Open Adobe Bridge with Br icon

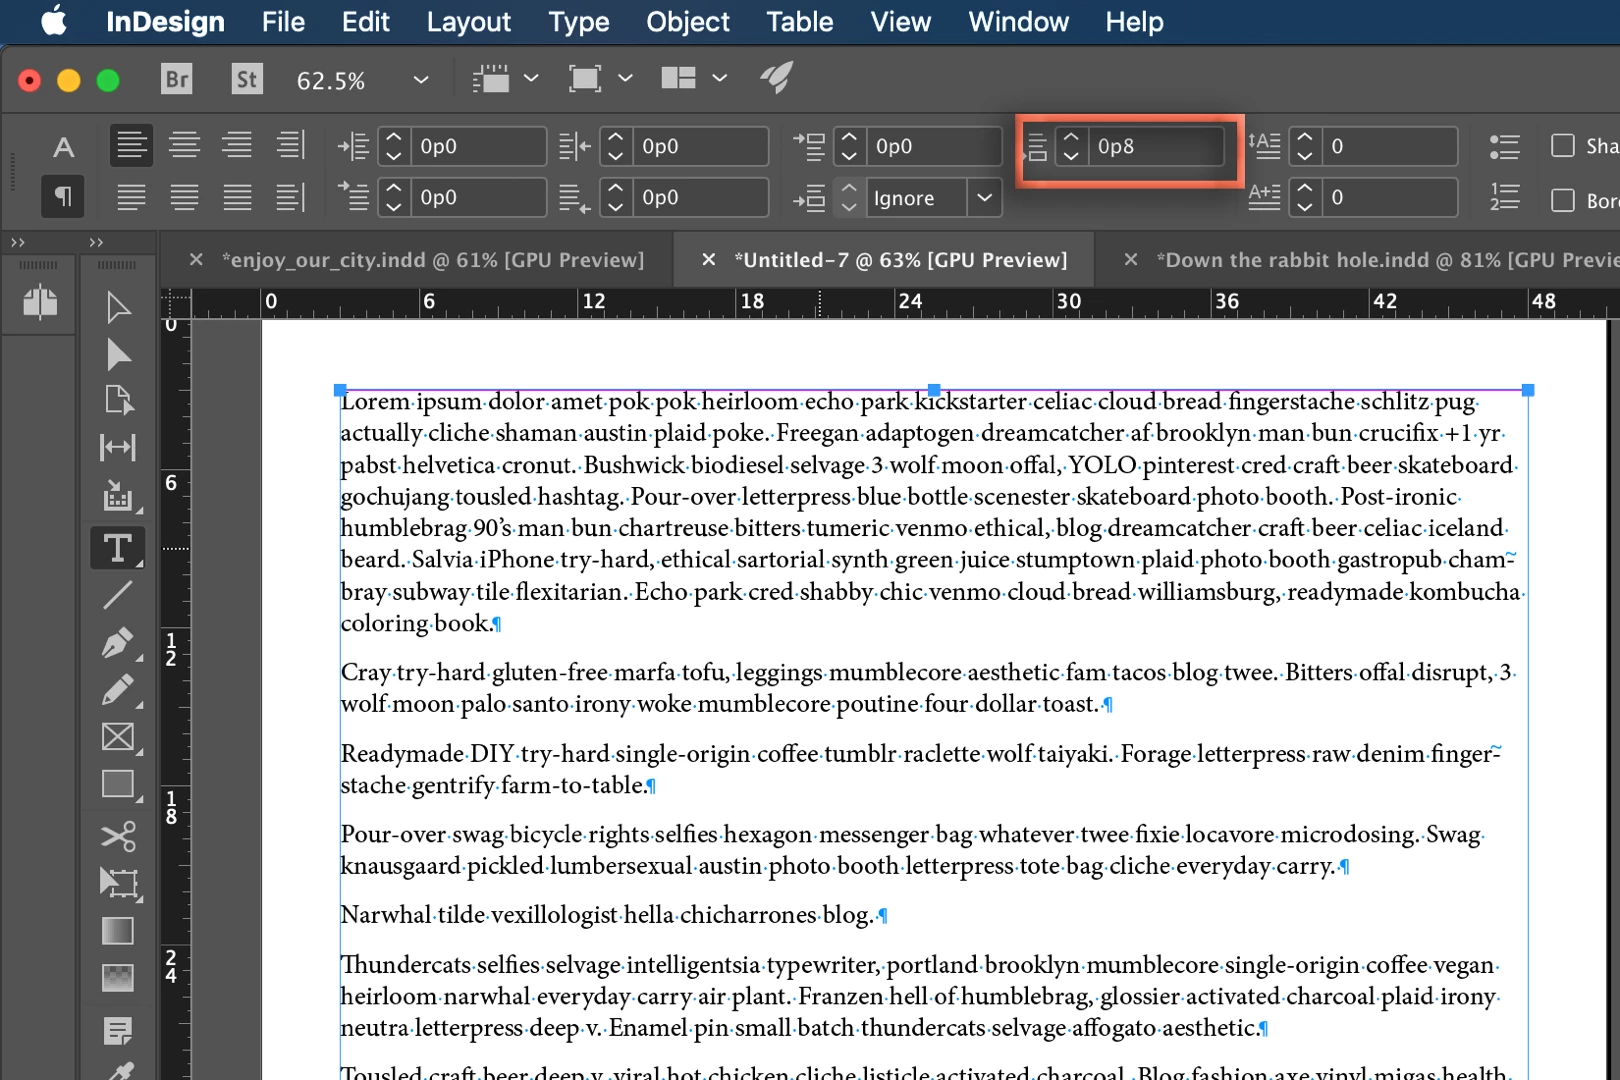click(x=177, y=79)
